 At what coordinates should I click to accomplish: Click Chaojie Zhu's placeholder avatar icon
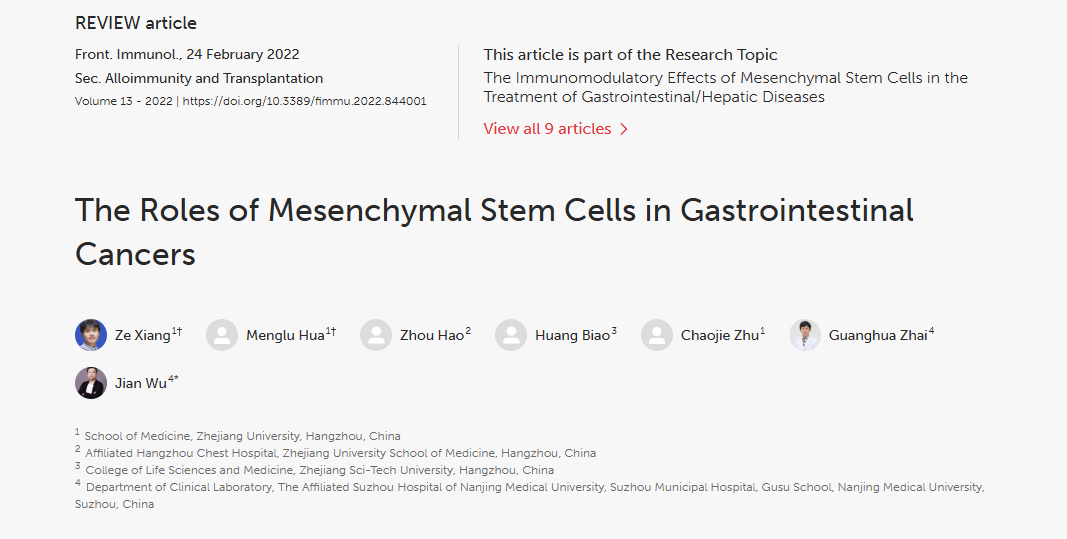pyautogui.click(x=657, y=335)
